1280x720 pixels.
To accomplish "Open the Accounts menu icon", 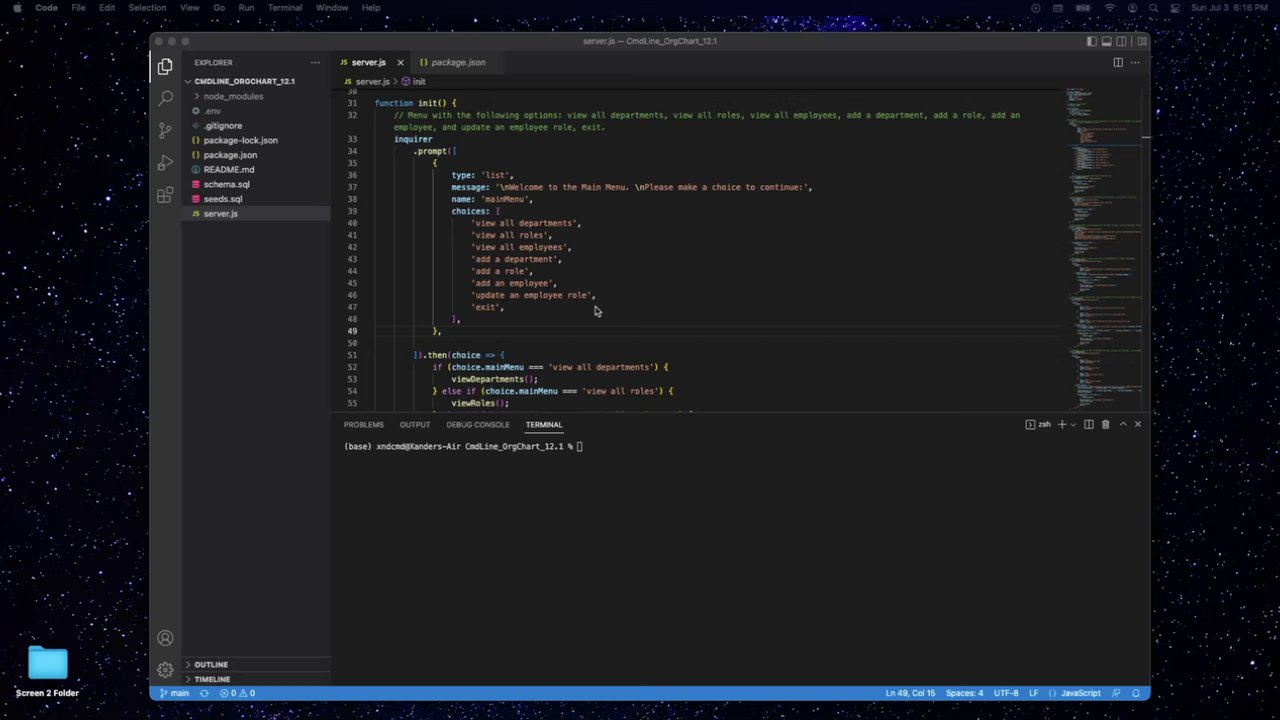I will (165, 638).
